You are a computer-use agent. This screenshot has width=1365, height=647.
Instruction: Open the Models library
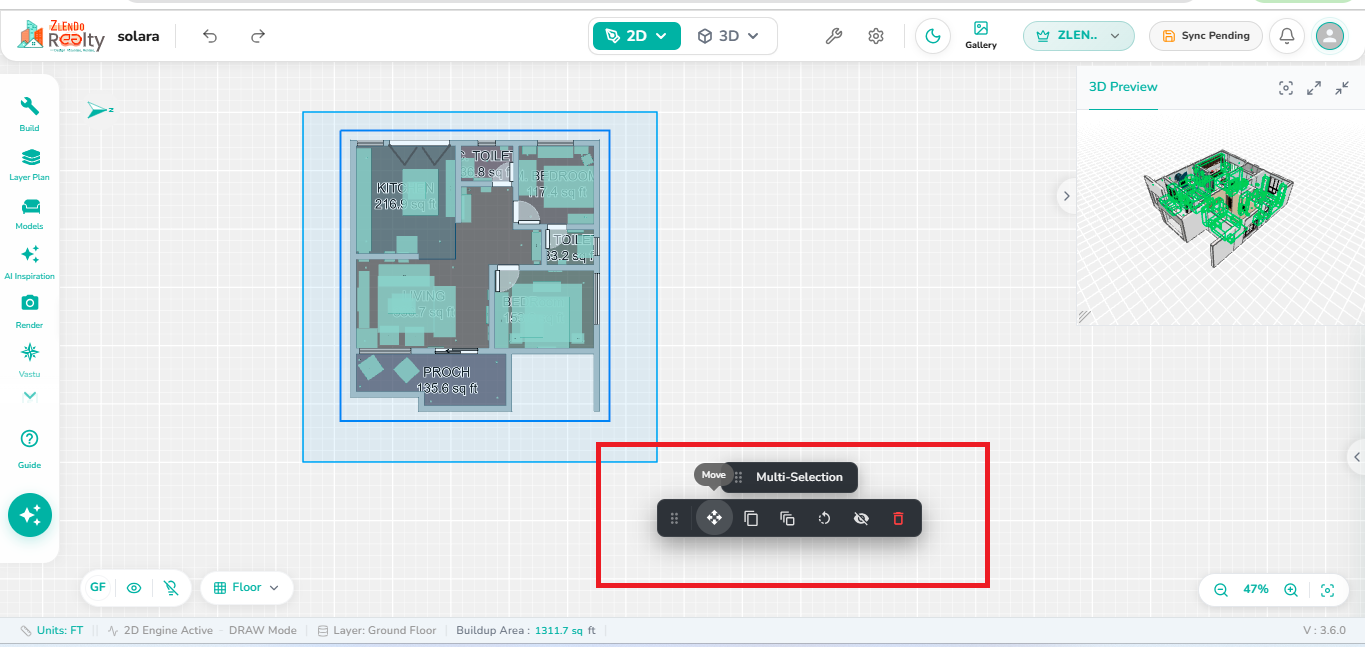click(30, 213)
